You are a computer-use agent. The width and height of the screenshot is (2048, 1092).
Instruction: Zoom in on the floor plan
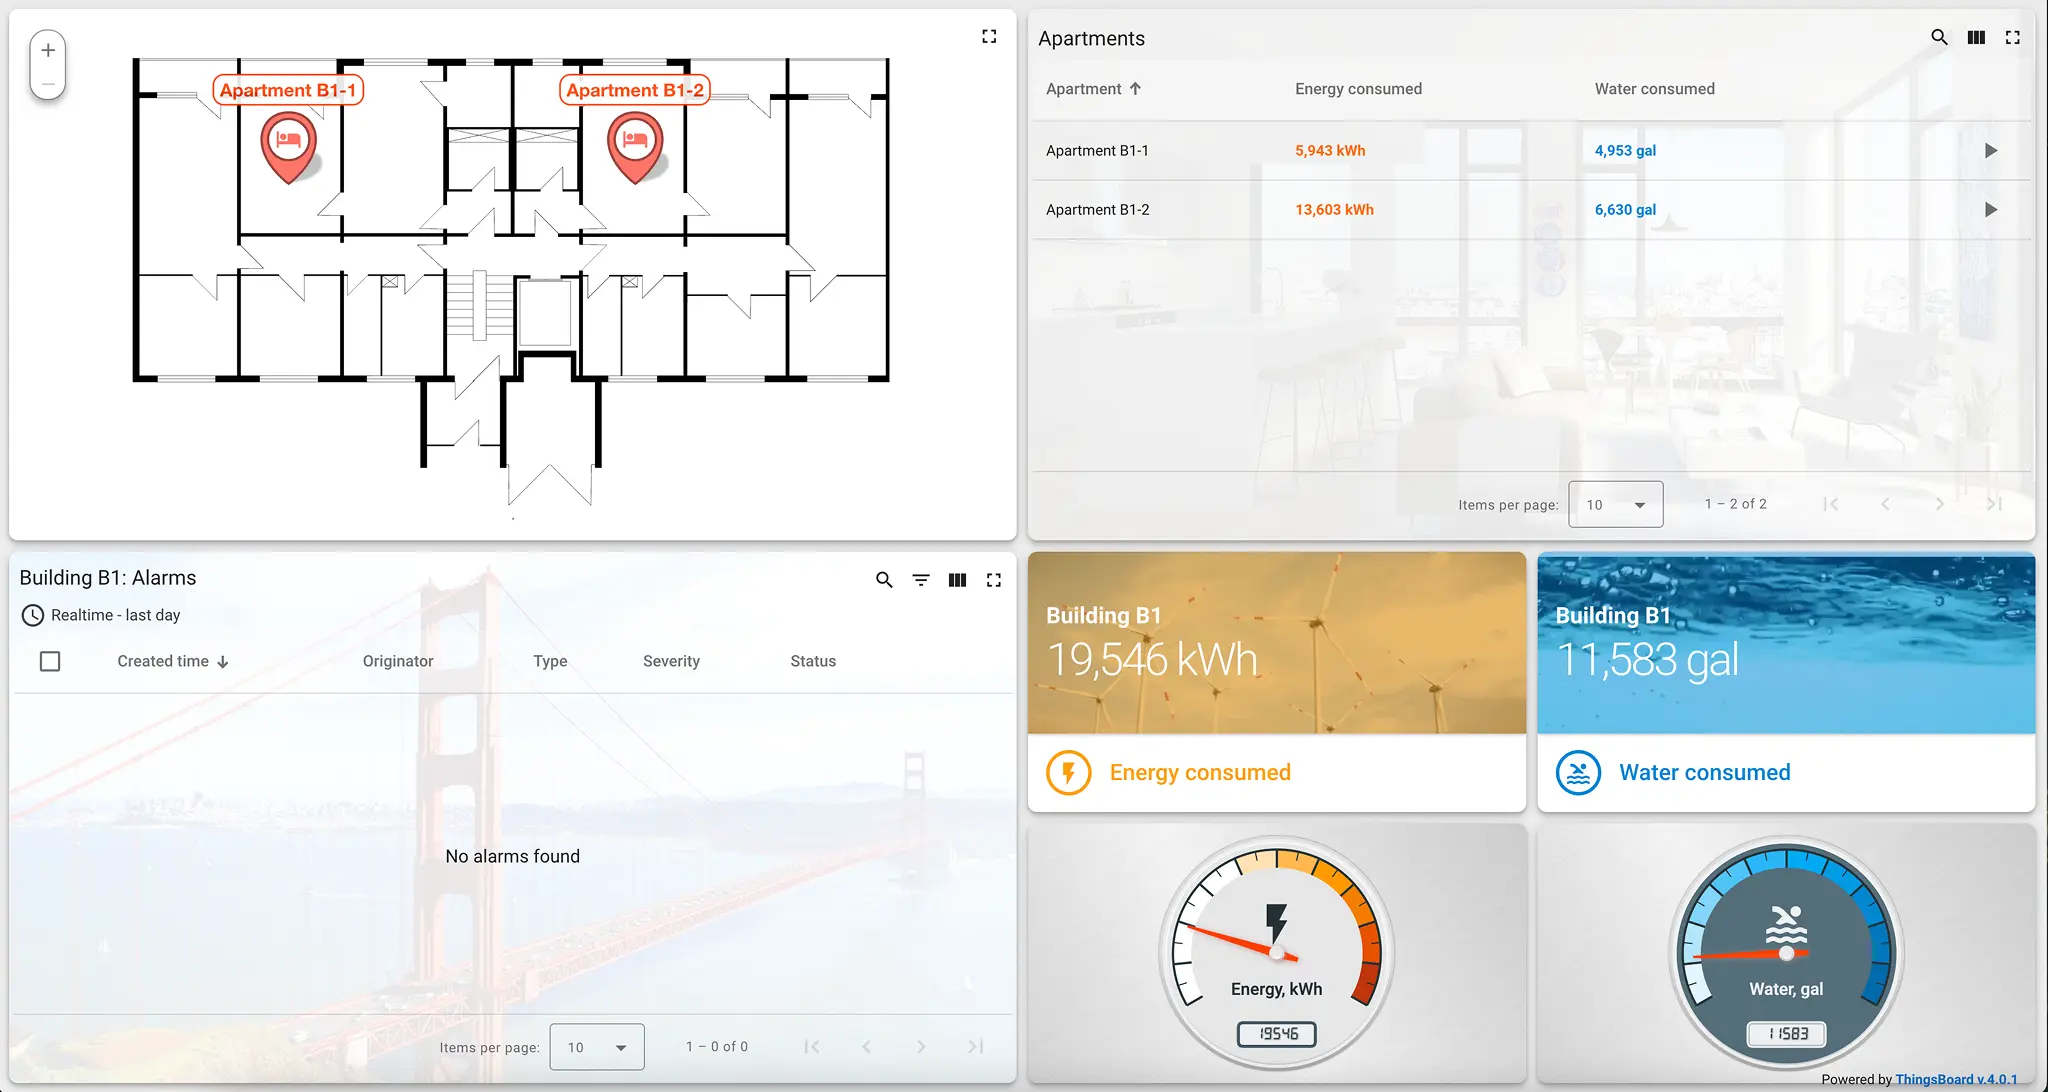tap(48, 51)
